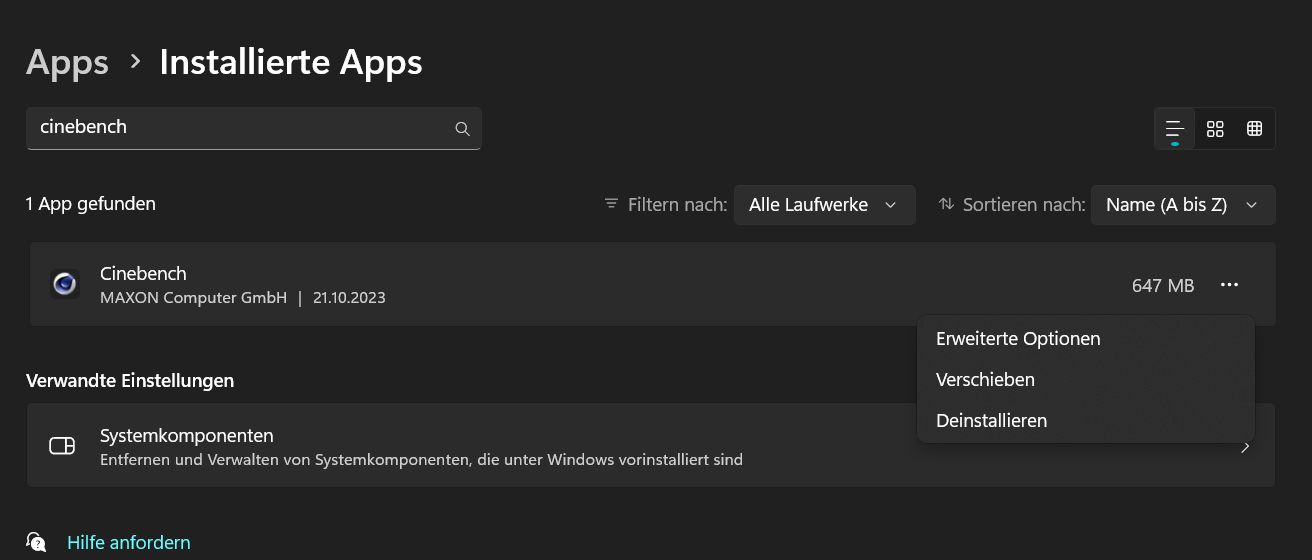Image resolution: width=1312 pixels, height=560 pixels.
Task: Click the sort arrows icon beside Sortieren nach
Action: tap(946, 204)
